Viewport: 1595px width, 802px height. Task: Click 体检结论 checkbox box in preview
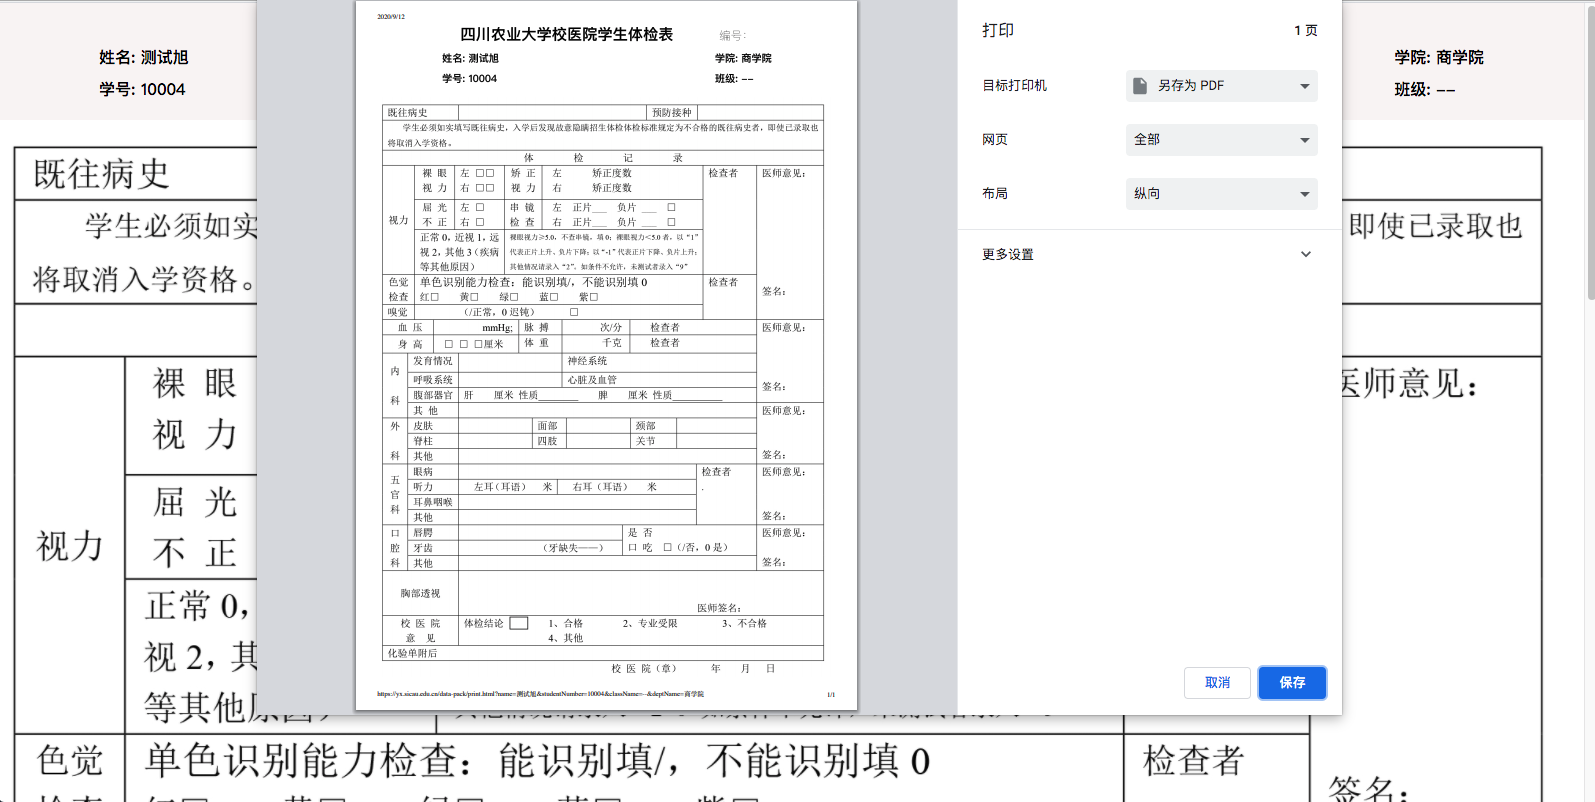519,623
